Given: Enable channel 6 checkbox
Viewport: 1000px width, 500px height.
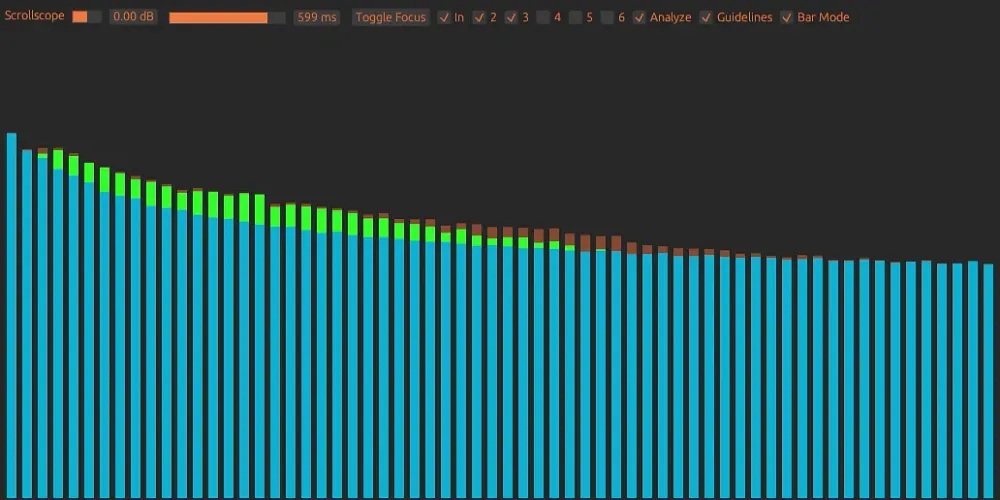Looking at the screenshot, I should (607, 17).
